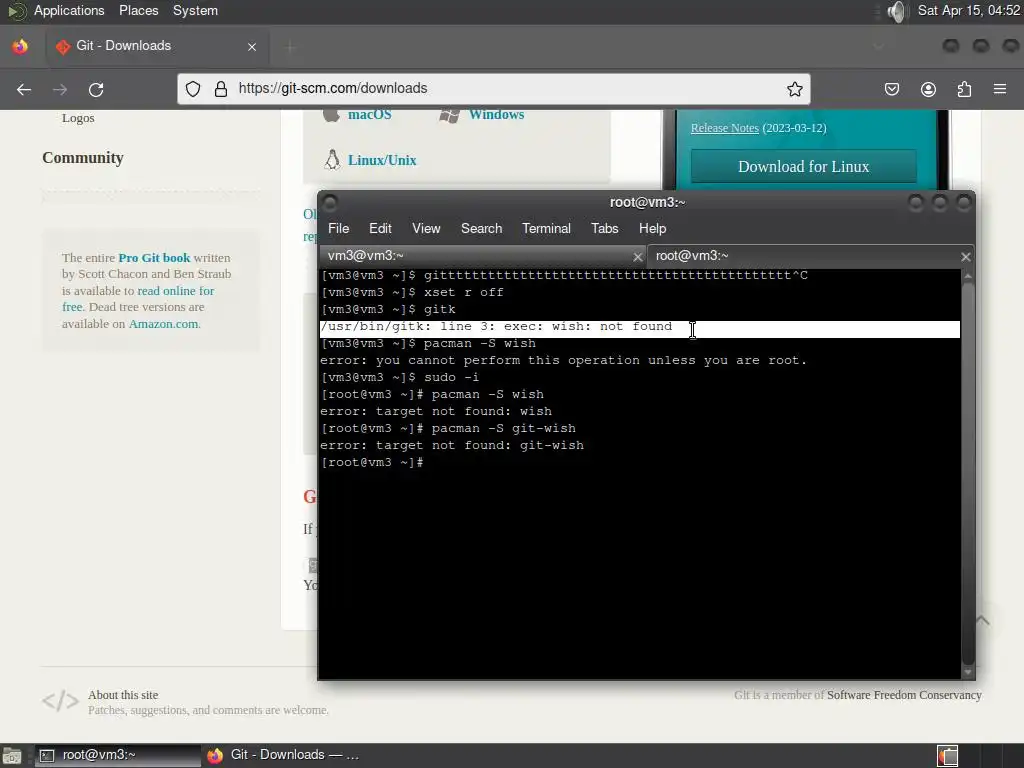Switch to vm3@vm3:~ terminal tab
Screen dimensions: 1024x768
pos(482,256)
